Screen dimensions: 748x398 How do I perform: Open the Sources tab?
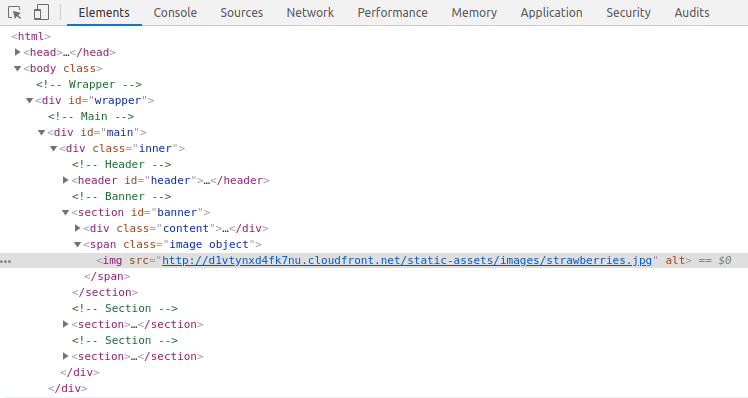pos(241,12)
